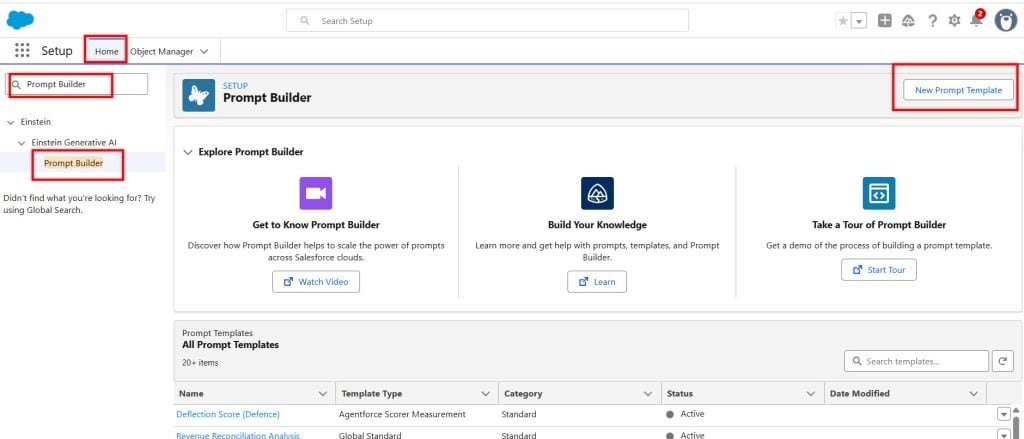Click the purple video camera icon
The image size is (1024, 439).
[316, 193]
